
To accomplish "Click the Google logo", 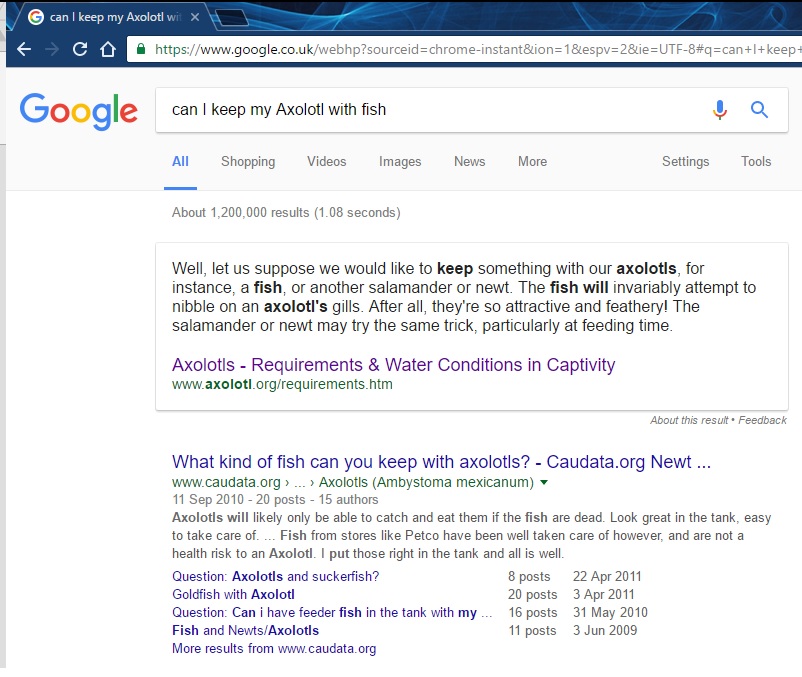I will tap(78, 111).
